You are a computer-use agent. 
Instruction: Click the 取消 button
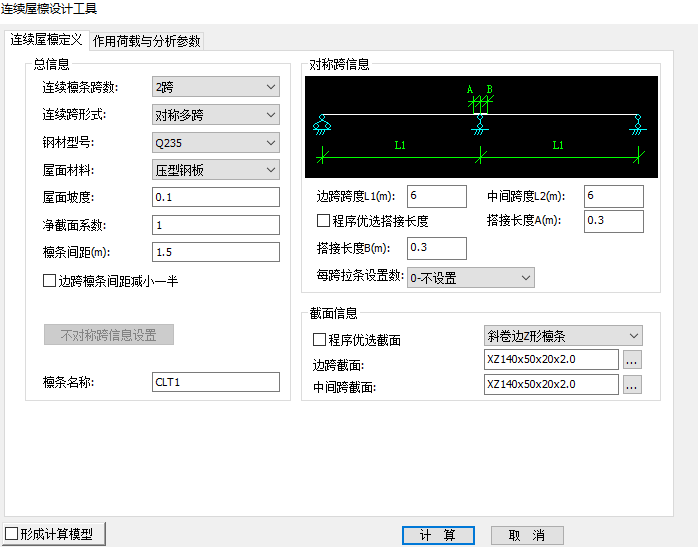coord(527,535)
